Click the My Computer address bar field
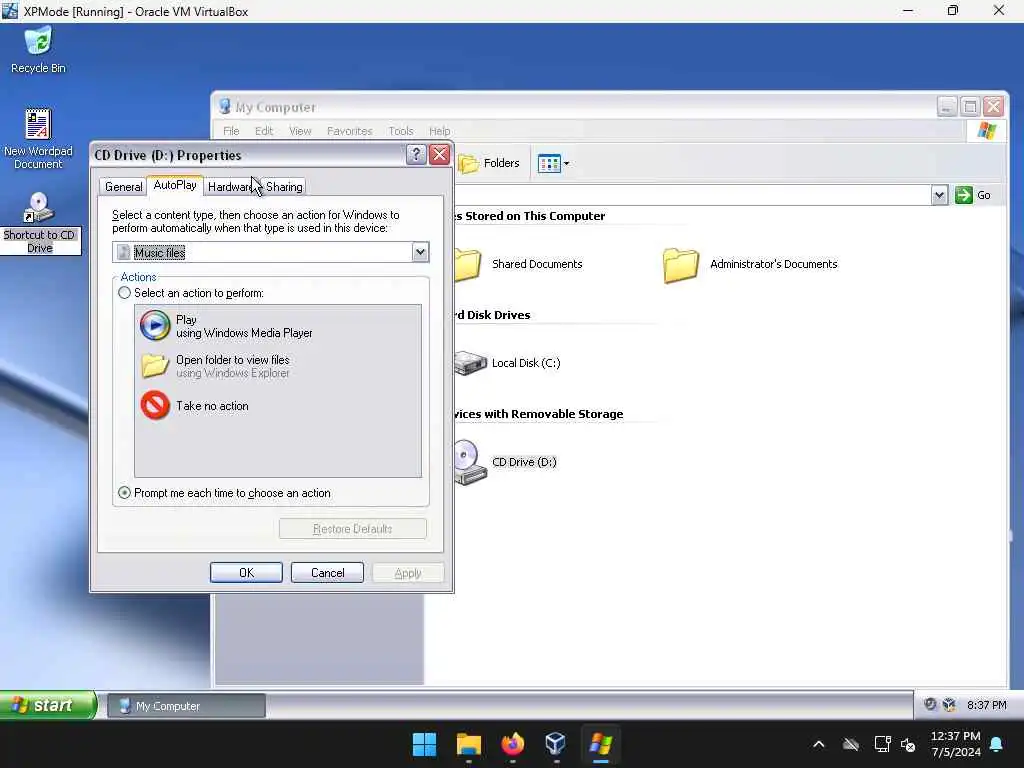 tap(692, 195)
